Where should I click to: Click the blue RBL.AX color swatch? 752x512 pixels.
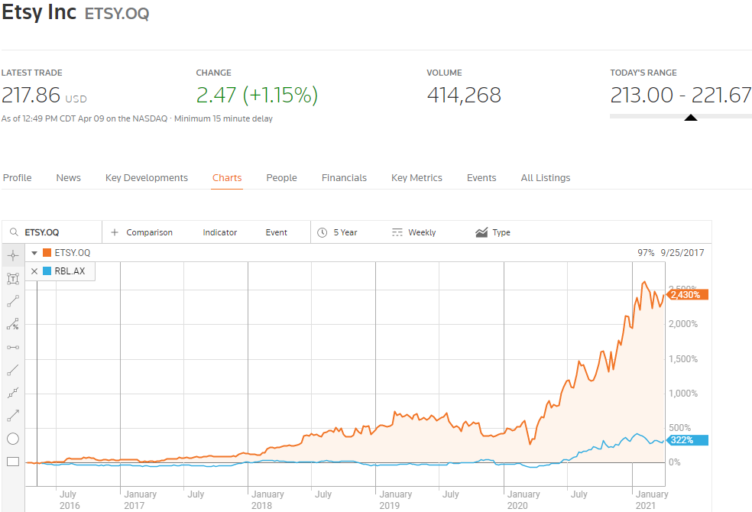point(47,271)
